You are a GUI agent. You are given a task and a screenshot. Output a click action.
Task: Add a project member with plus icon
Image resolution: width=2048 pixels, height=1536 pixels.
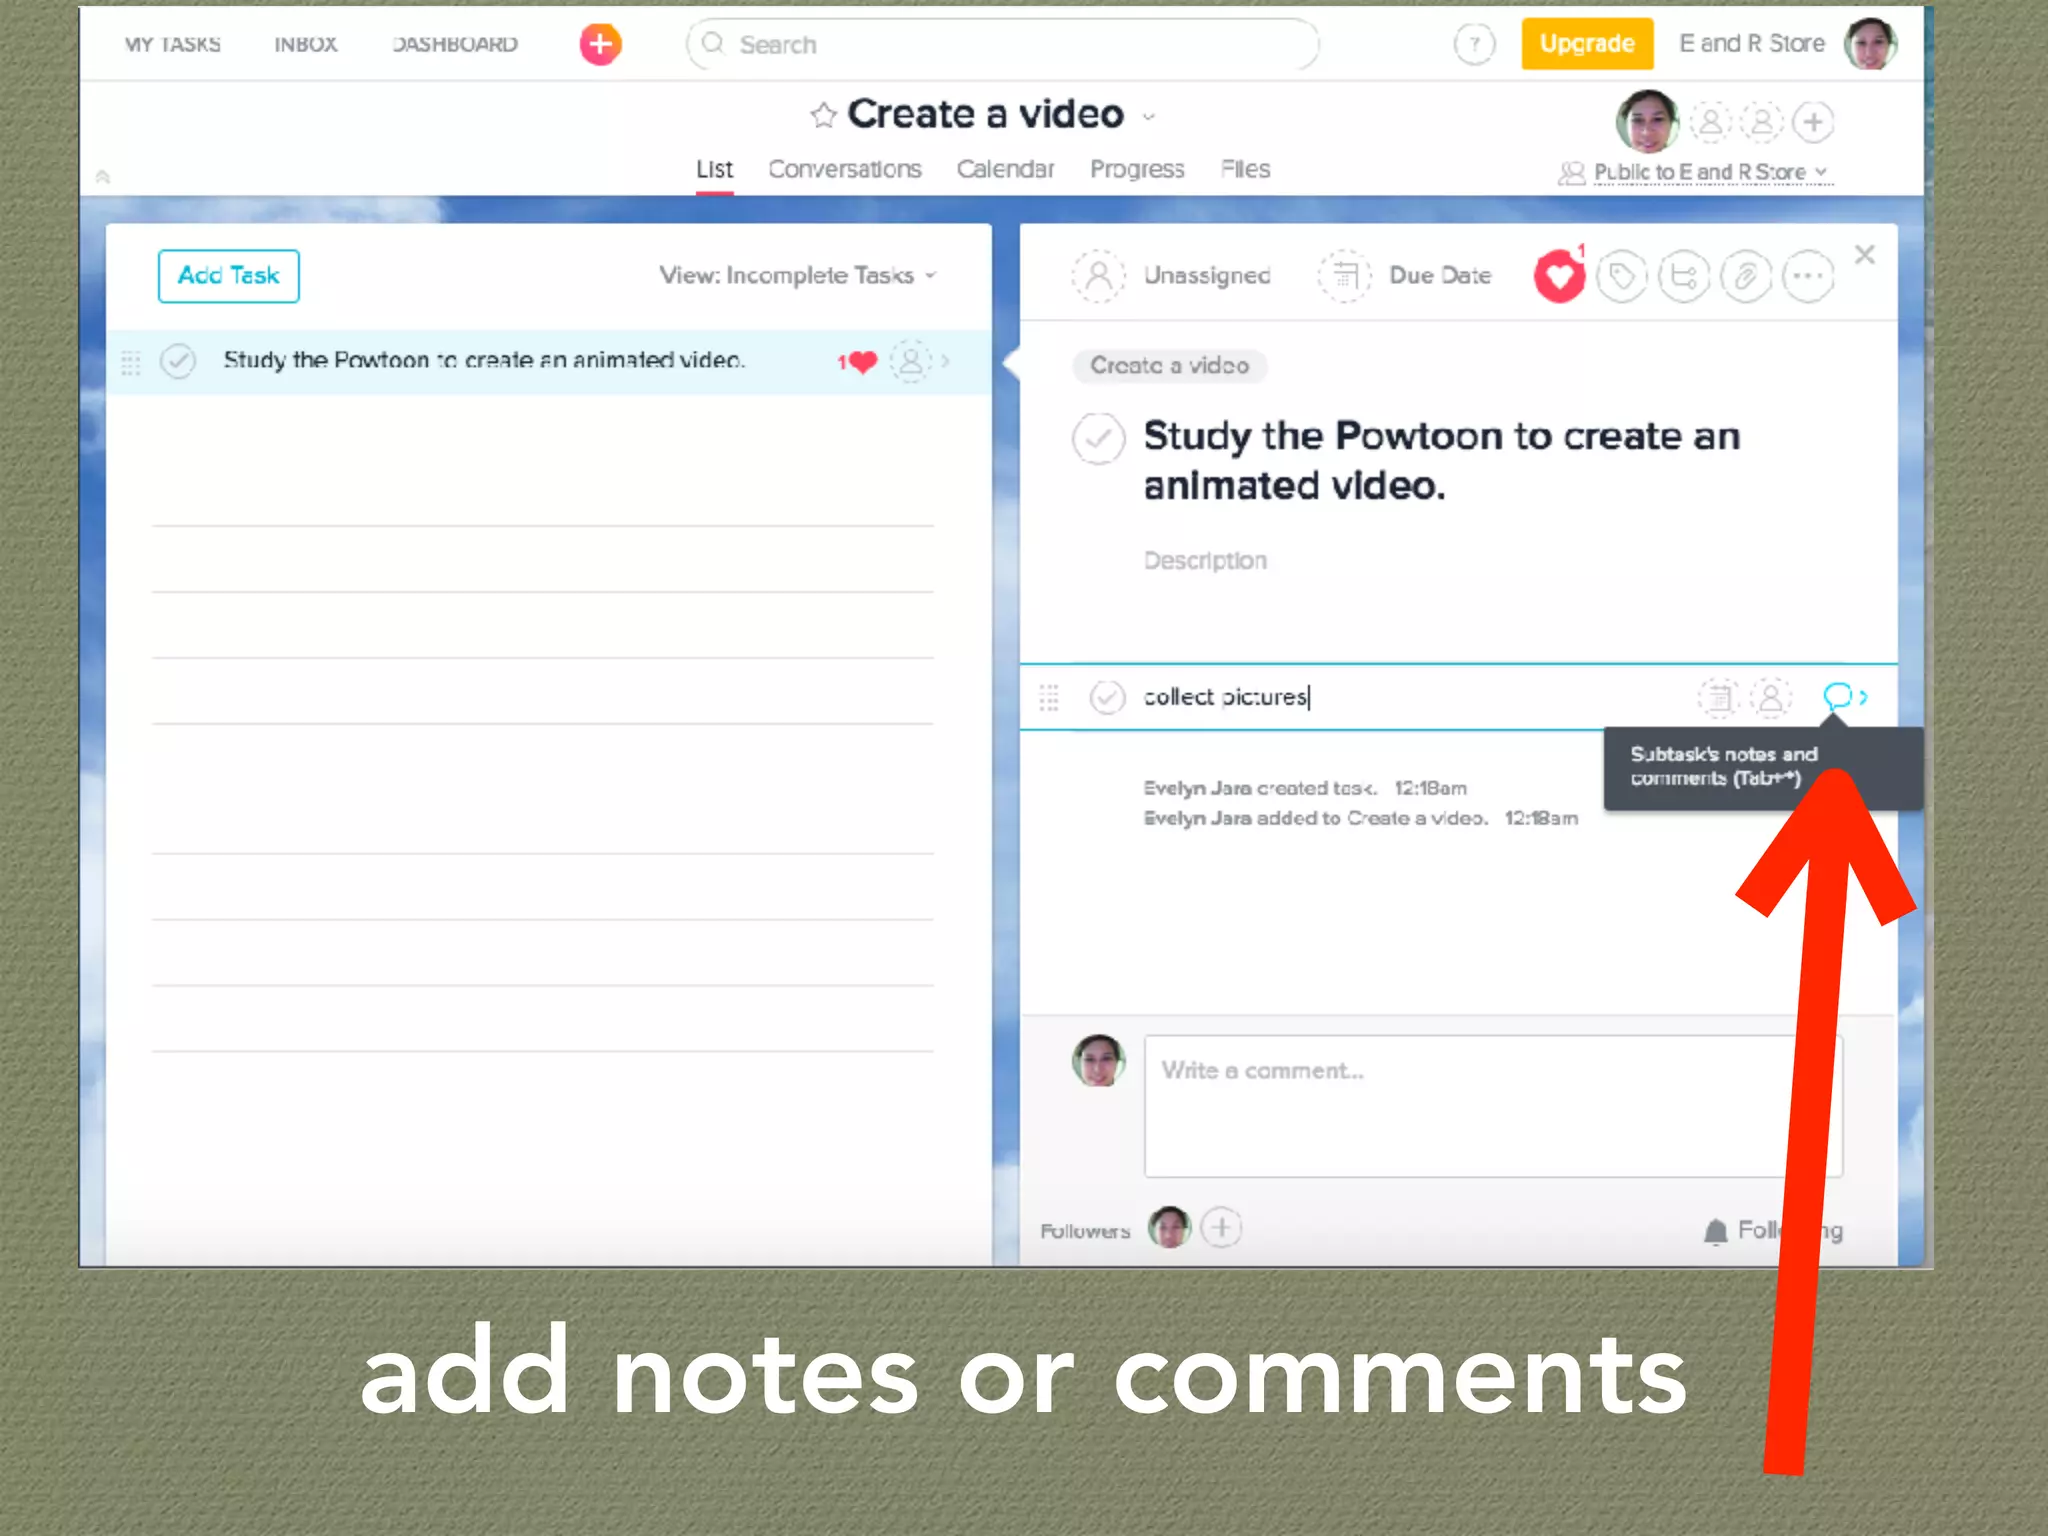pyautogui.click(x=1813, y=122)
